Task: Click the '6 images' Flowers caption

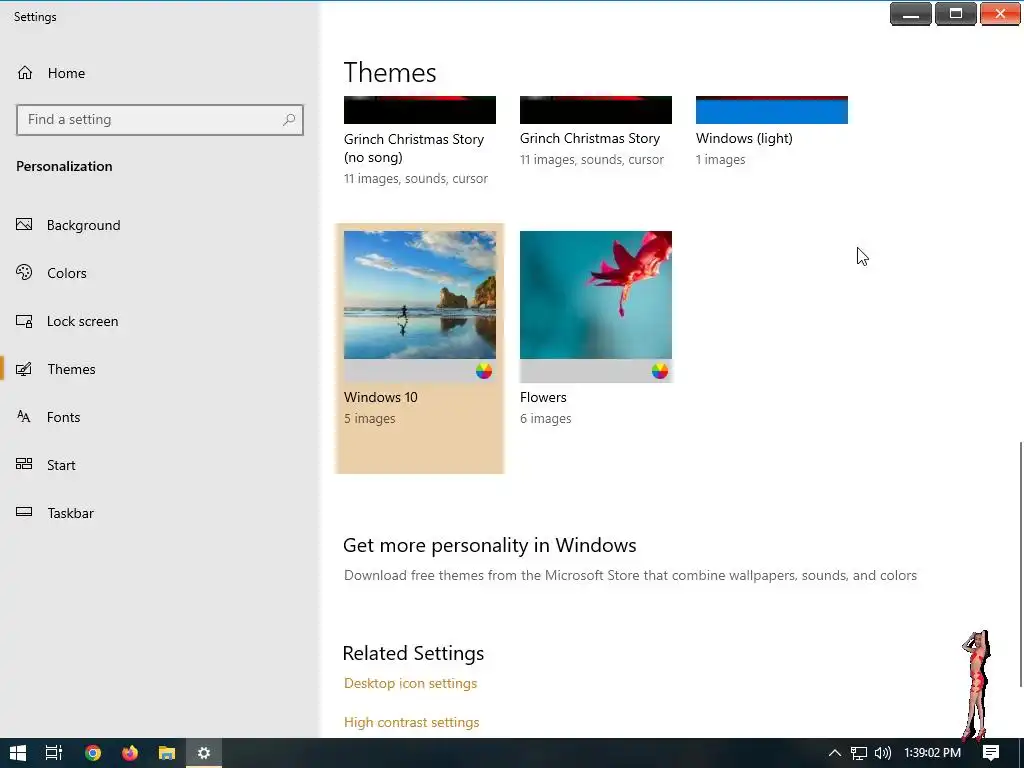Action: 545,419
